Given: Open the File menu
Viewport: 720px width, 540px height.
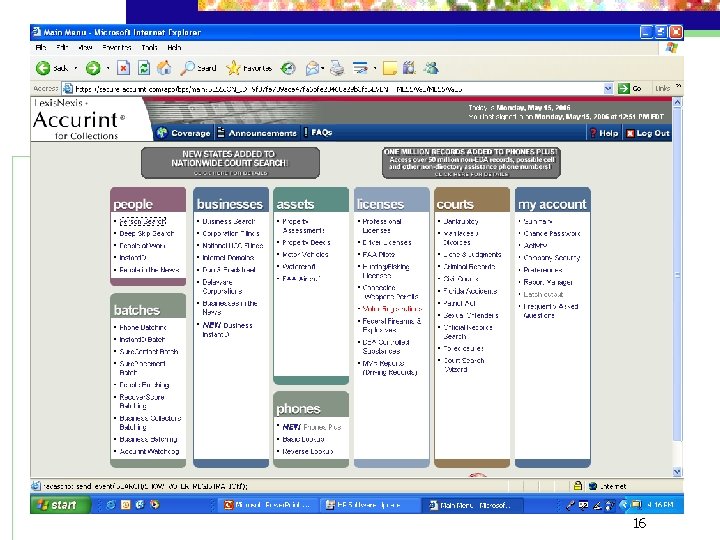Looking at the screenshot, I should 41,47.
